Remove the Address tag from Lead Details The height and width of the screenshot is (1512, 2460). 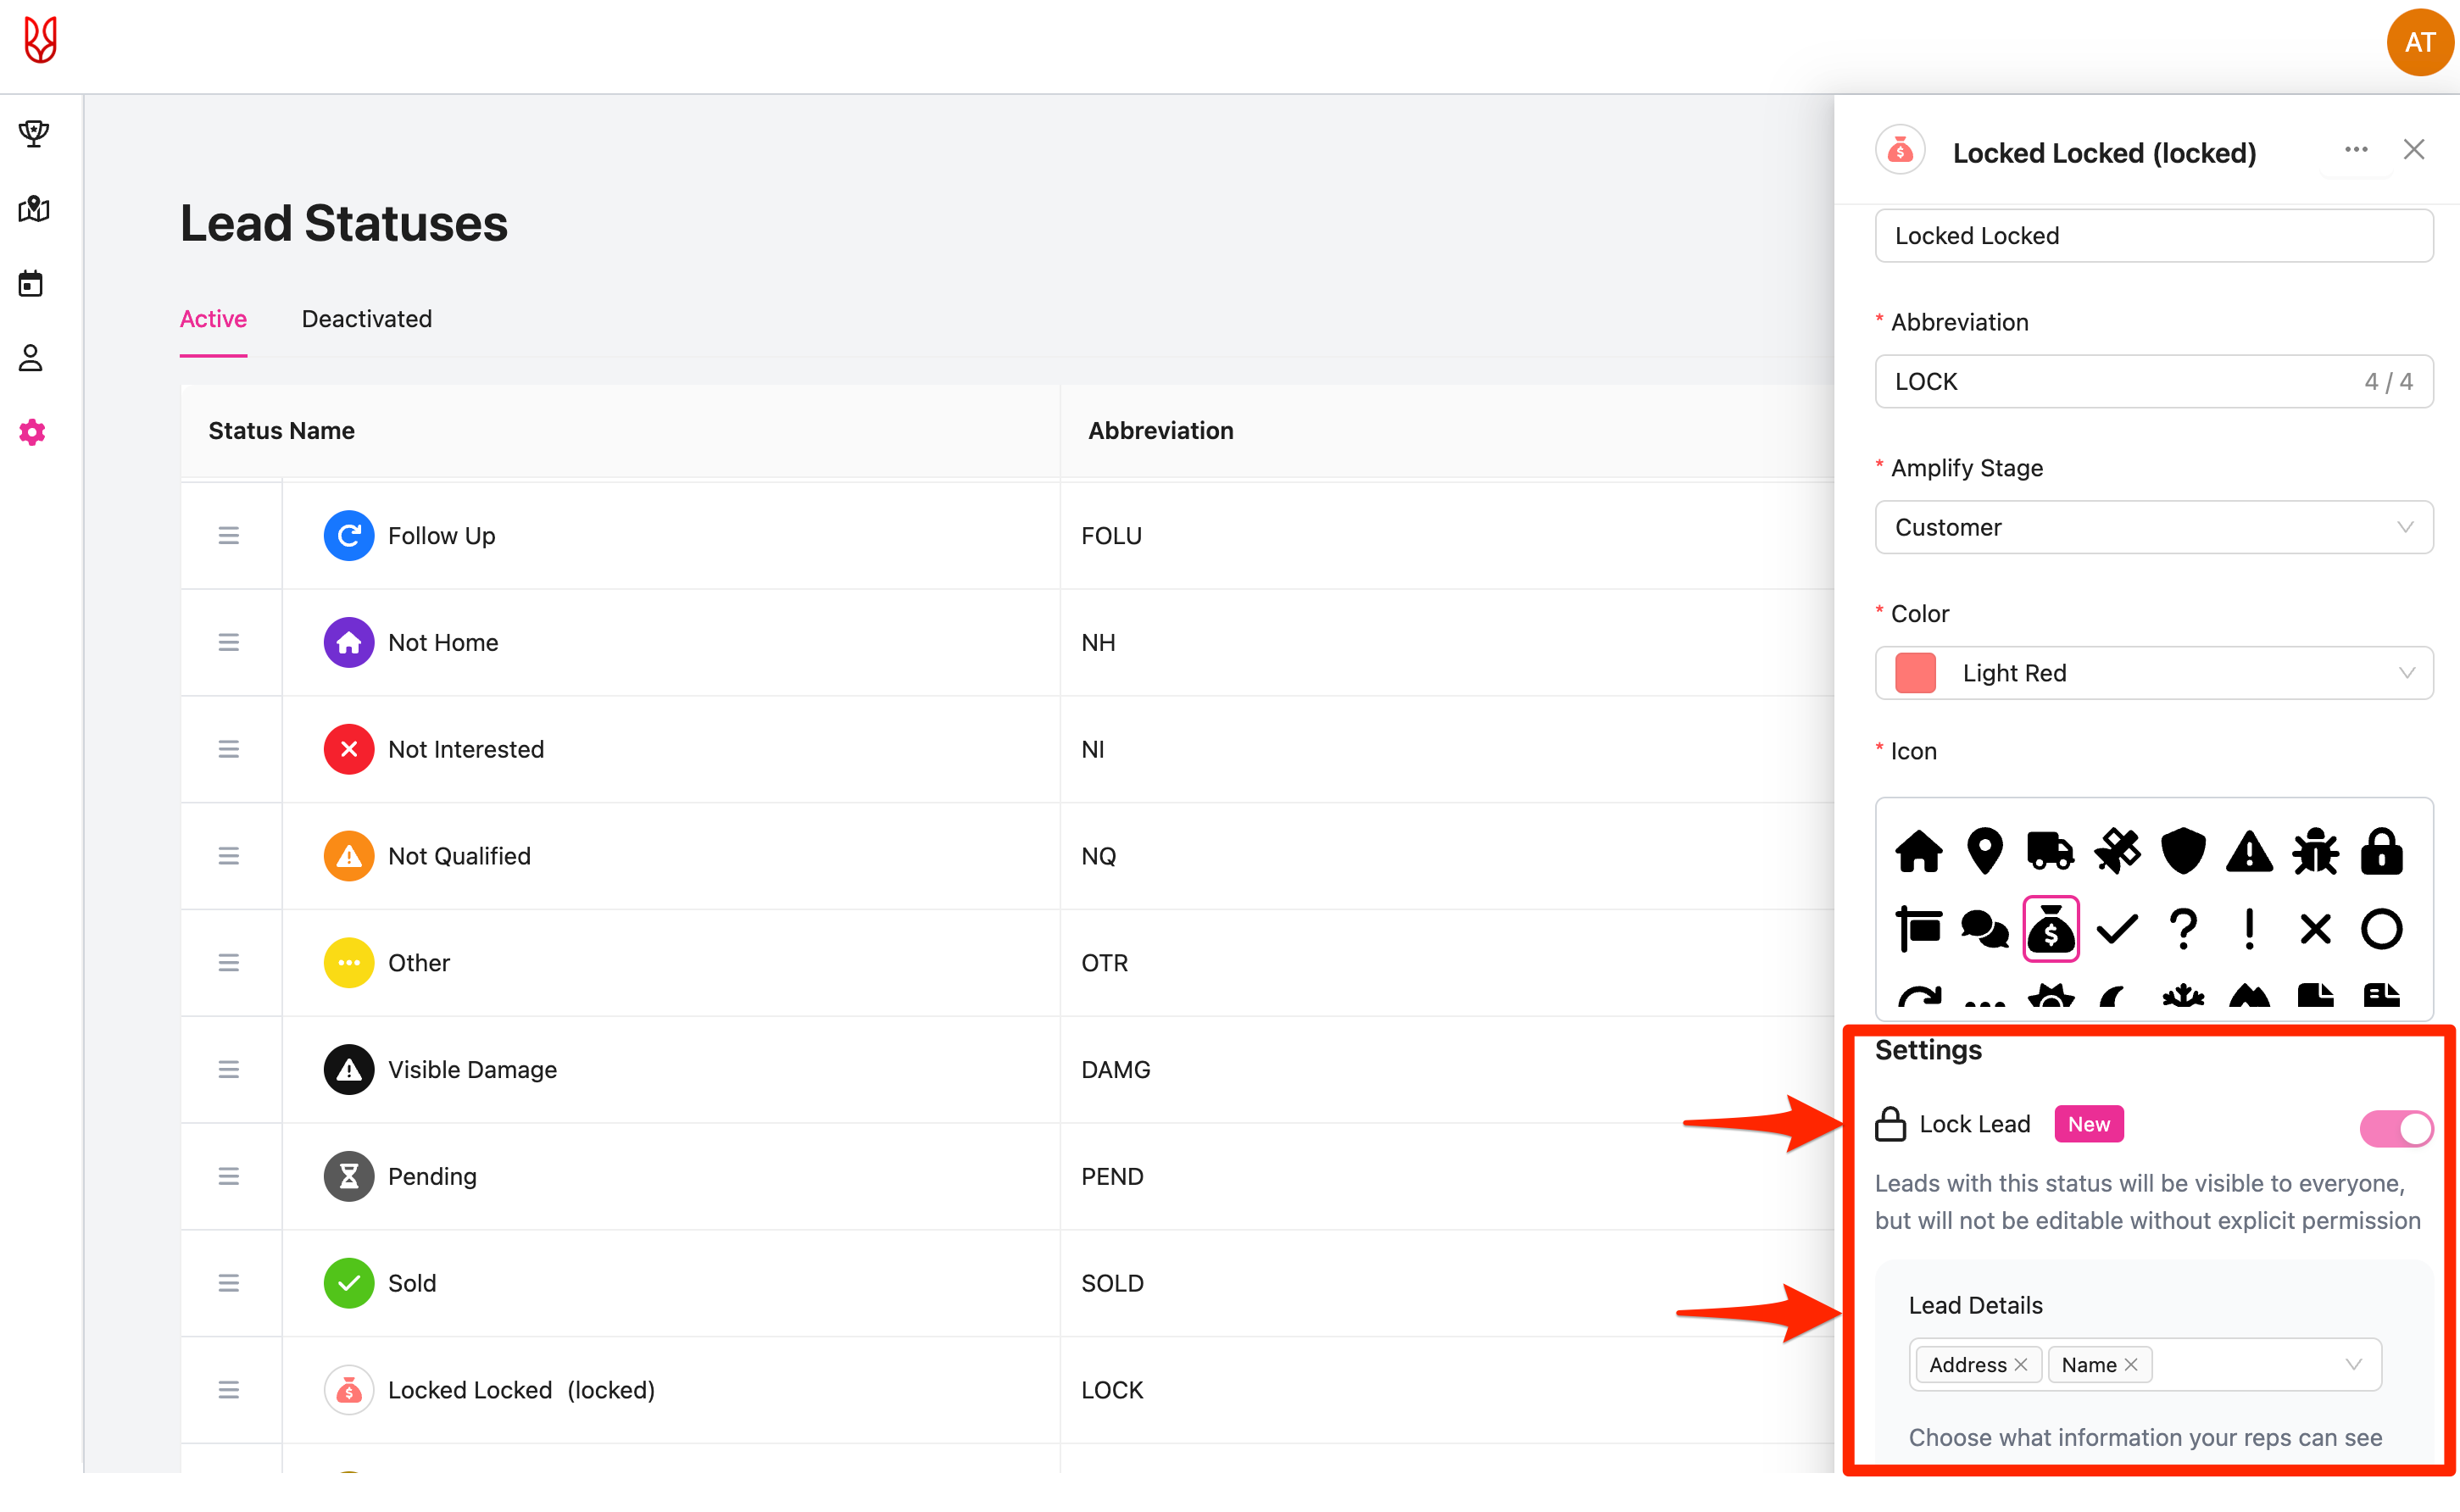2021,1365
